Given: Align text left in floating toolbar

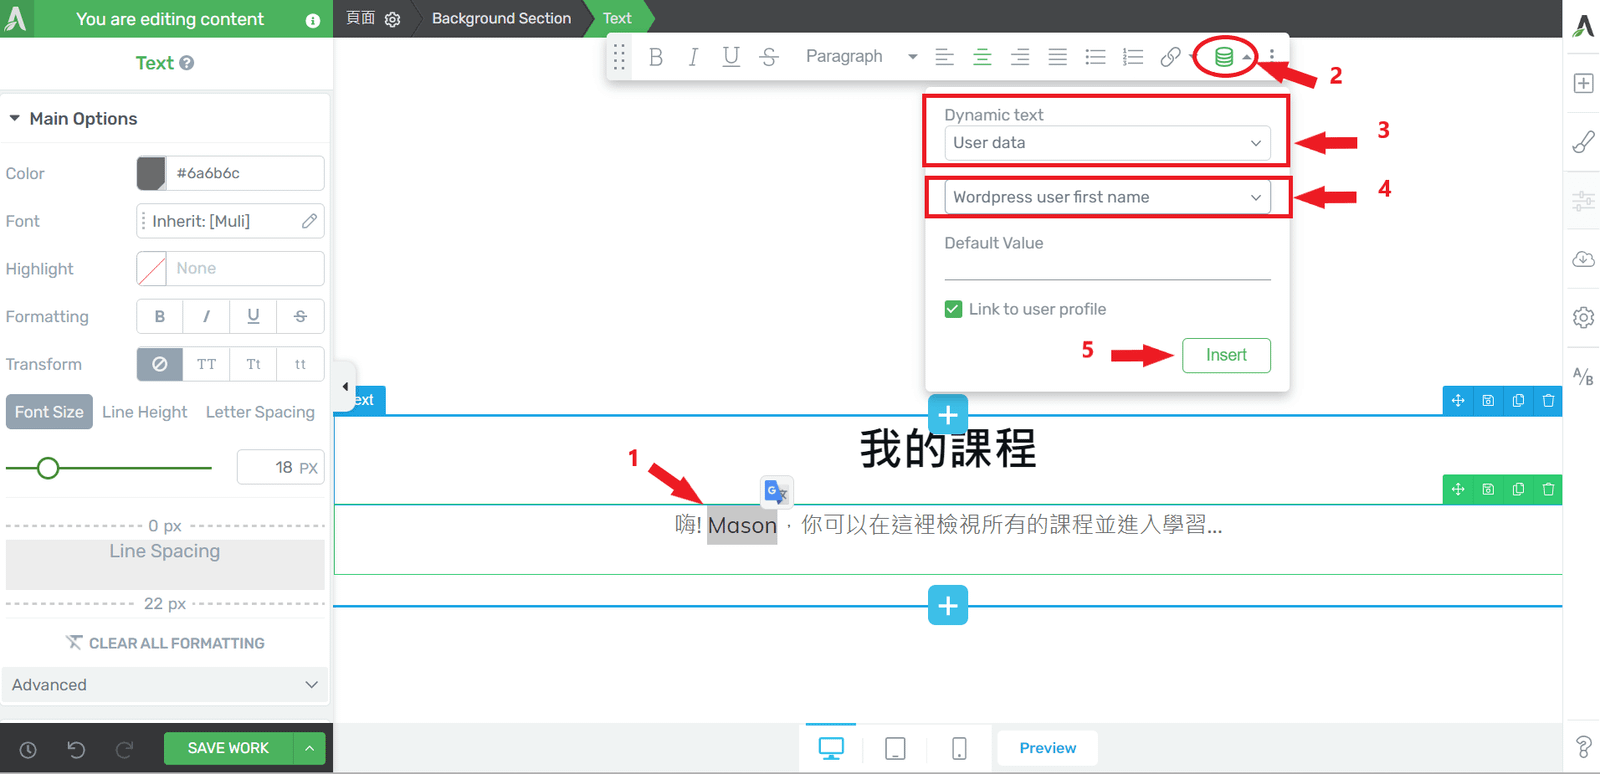Looking at the screenshot, I should [x=944, y=57].
